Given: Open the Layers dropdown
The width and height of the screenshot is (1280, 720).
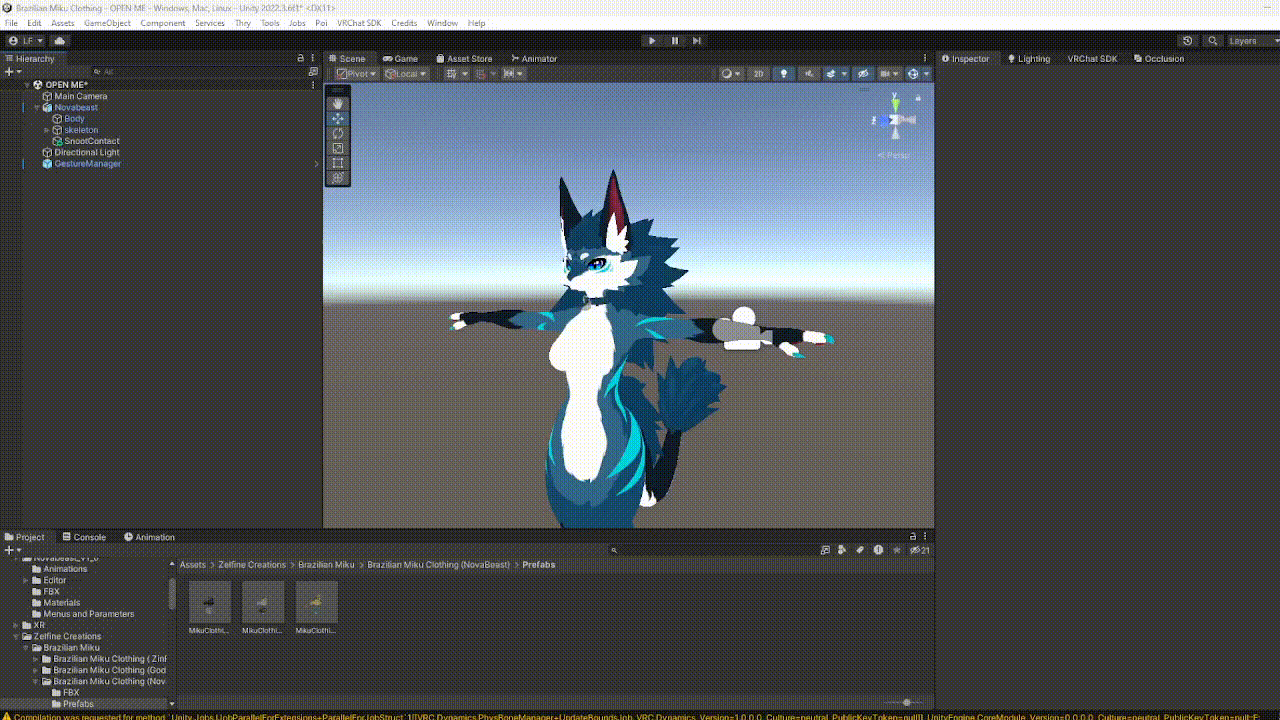Looking at the screenshot, I should coord(1250,41).
